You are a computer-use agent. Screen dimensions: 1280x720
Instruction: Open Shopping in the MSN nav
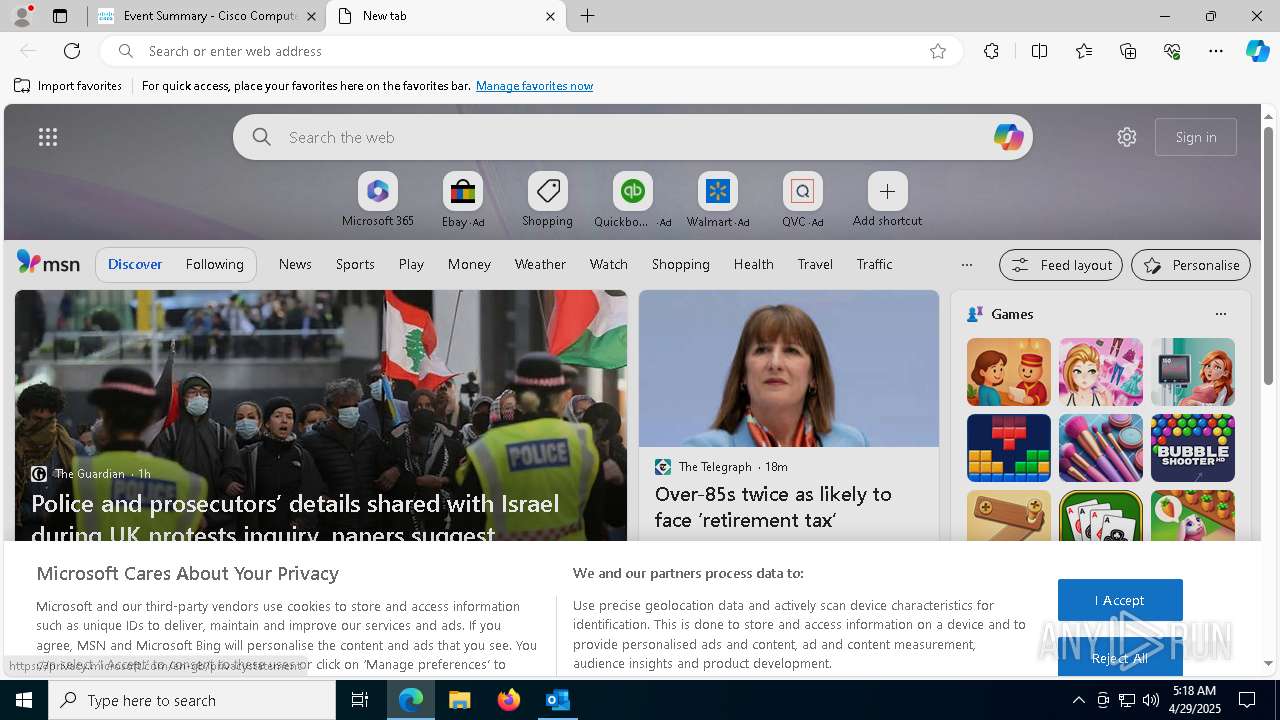[680, 264]
